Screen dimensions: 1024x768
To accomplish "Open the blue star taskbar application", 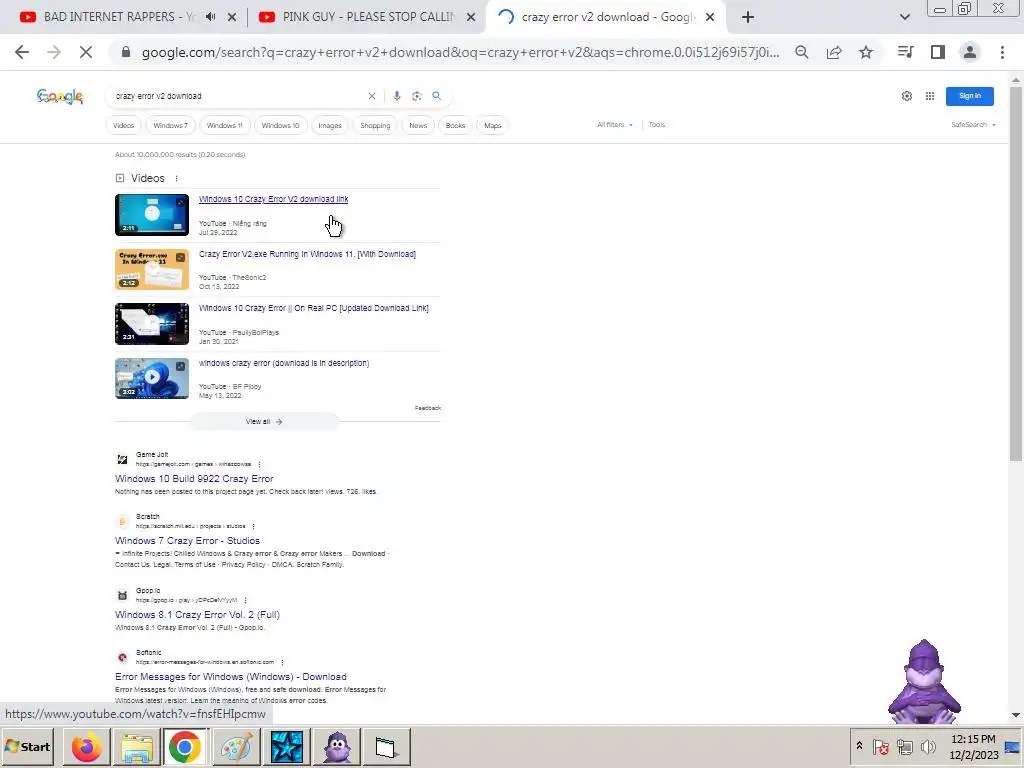I will [287, 747].
